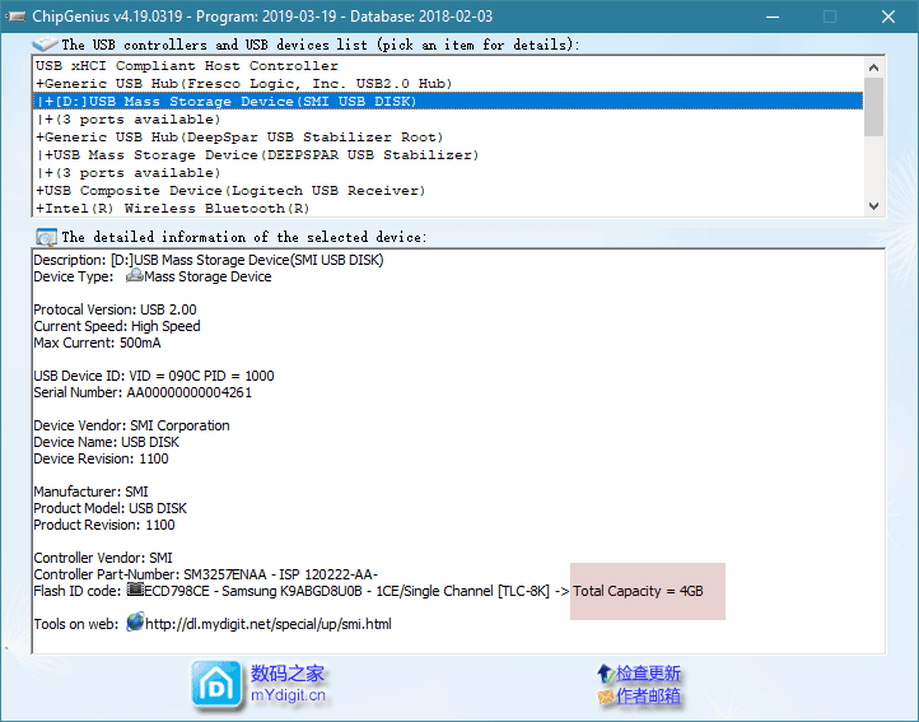Click Device Vendor: SMI Corporation text
The width and height of the screenshot is (919, 722).
point(131,425)
